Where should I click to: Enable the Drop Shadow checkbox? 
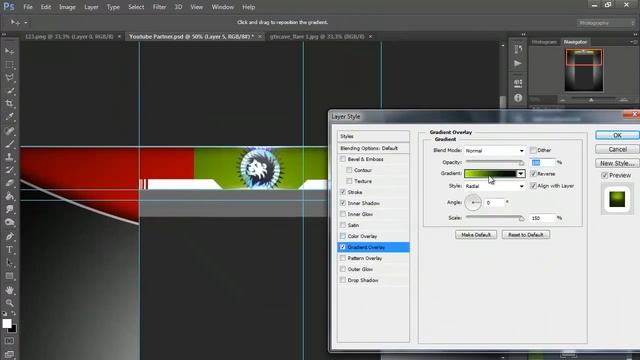(343, 280)
